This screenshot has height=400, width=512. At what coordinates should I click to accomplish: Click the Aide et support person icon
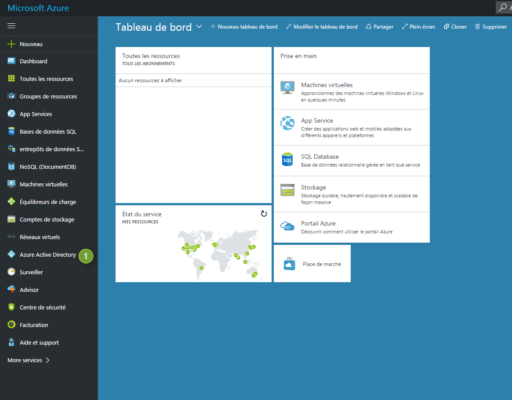tap(11, 342)
